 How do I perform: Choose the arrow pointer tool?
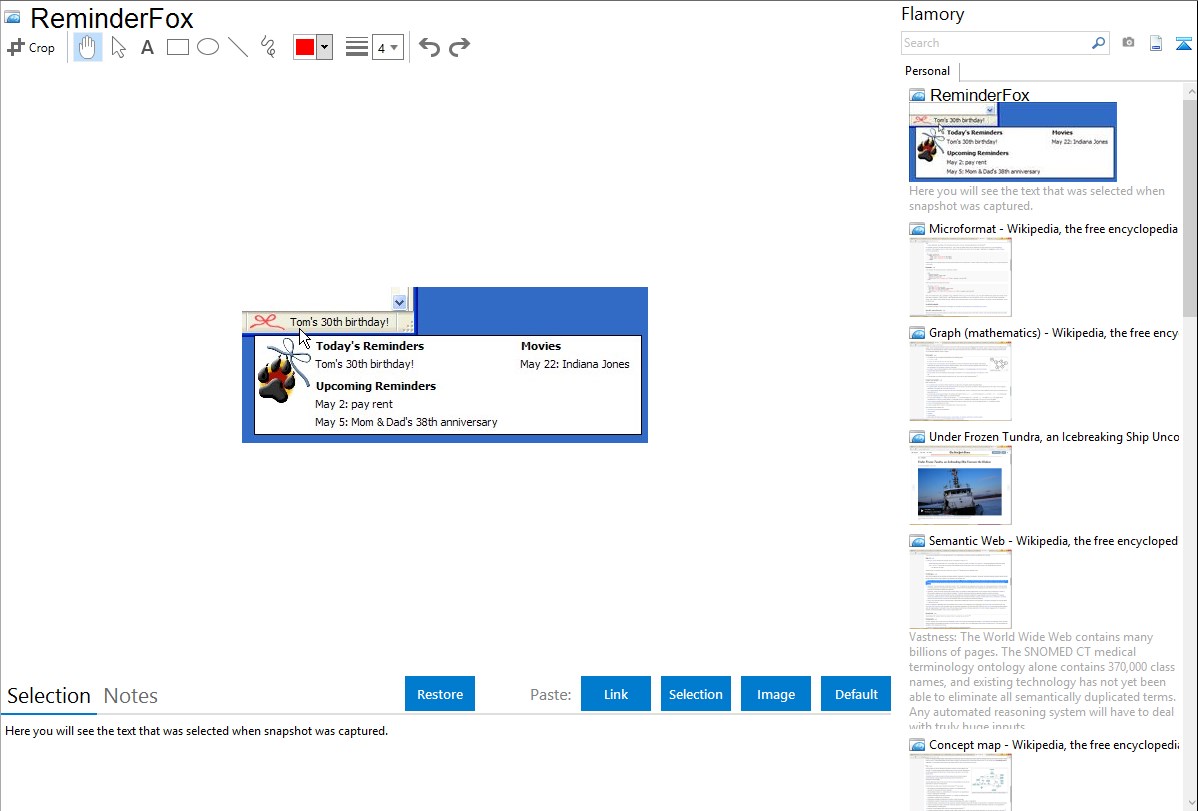click(118, 47)
